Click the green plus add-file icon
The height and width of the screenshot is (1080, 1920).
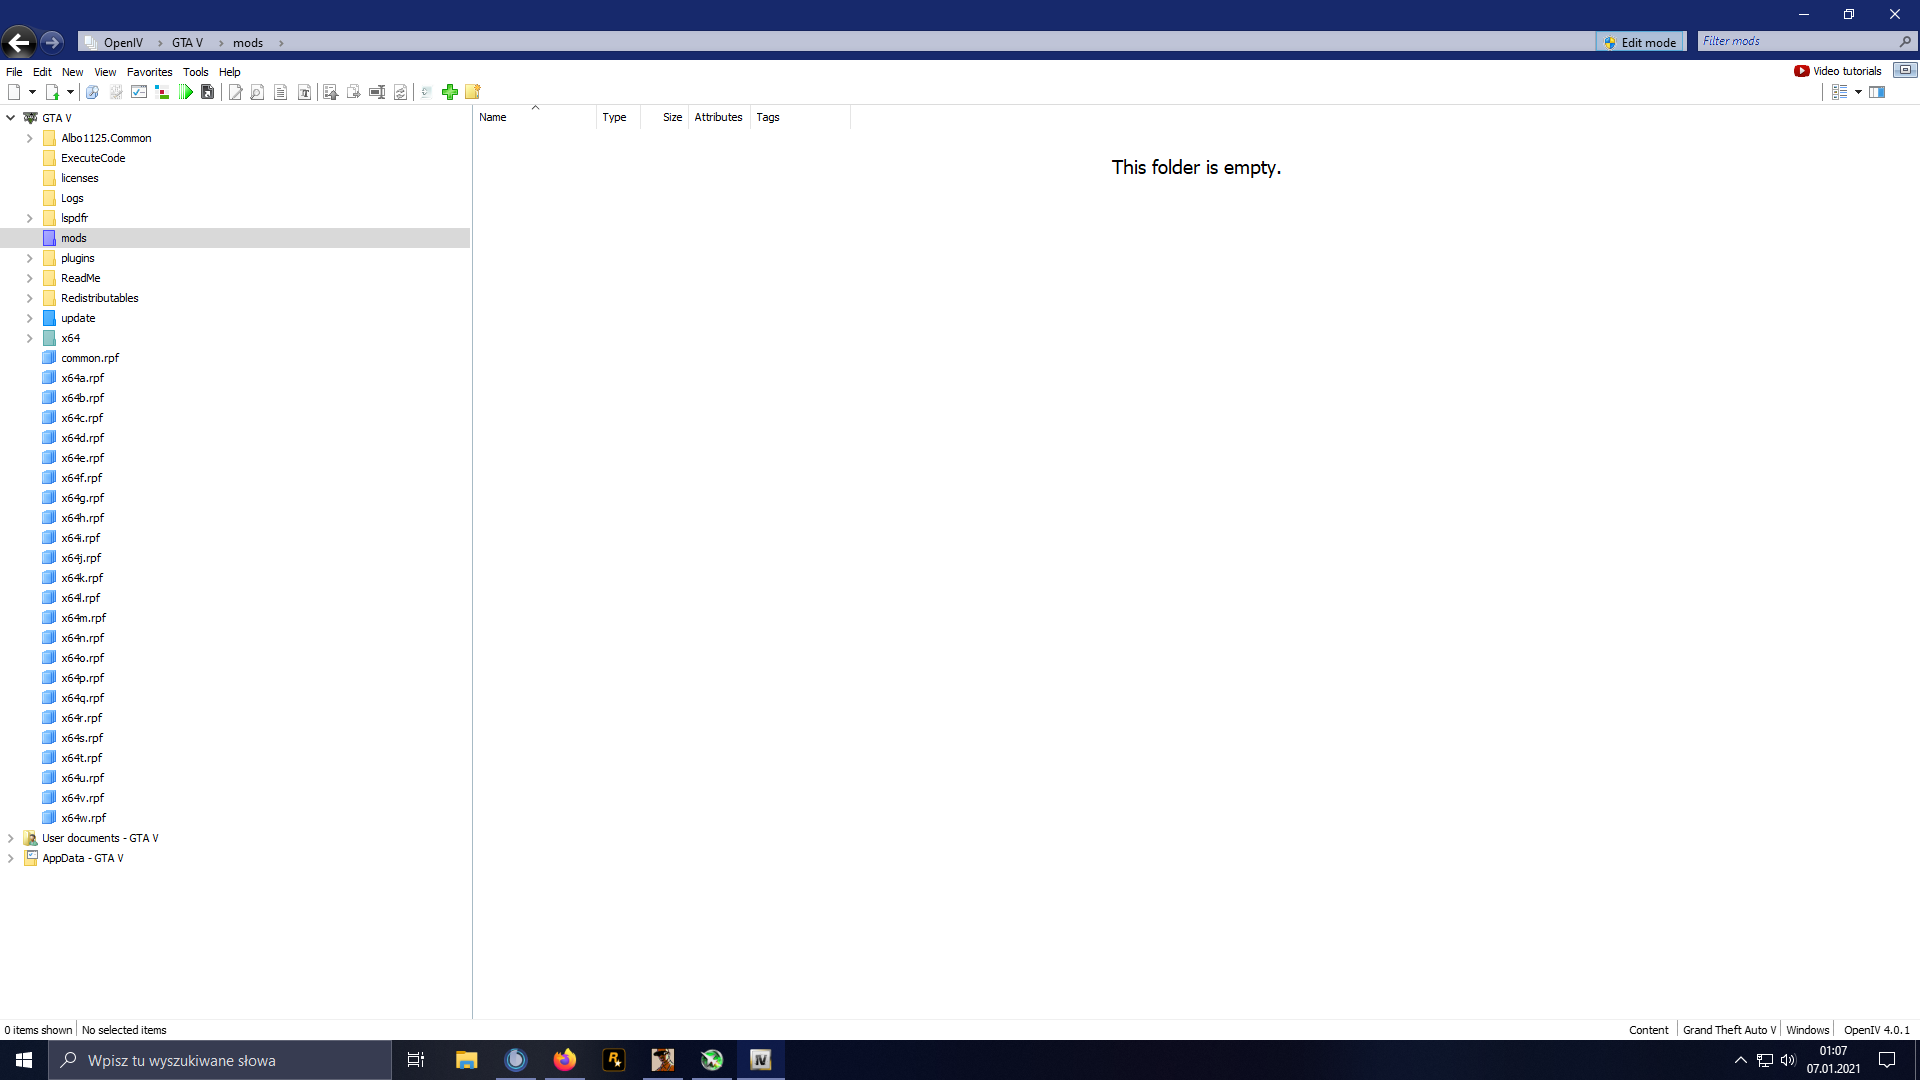point(450,92)
